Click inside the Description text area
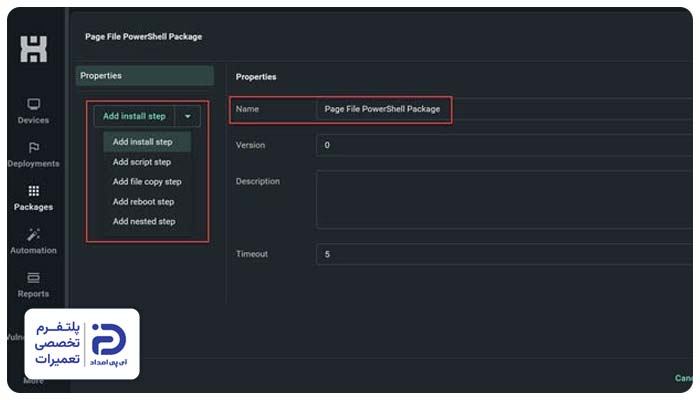Viewport: 700px width, 400px height. point(504,200)
